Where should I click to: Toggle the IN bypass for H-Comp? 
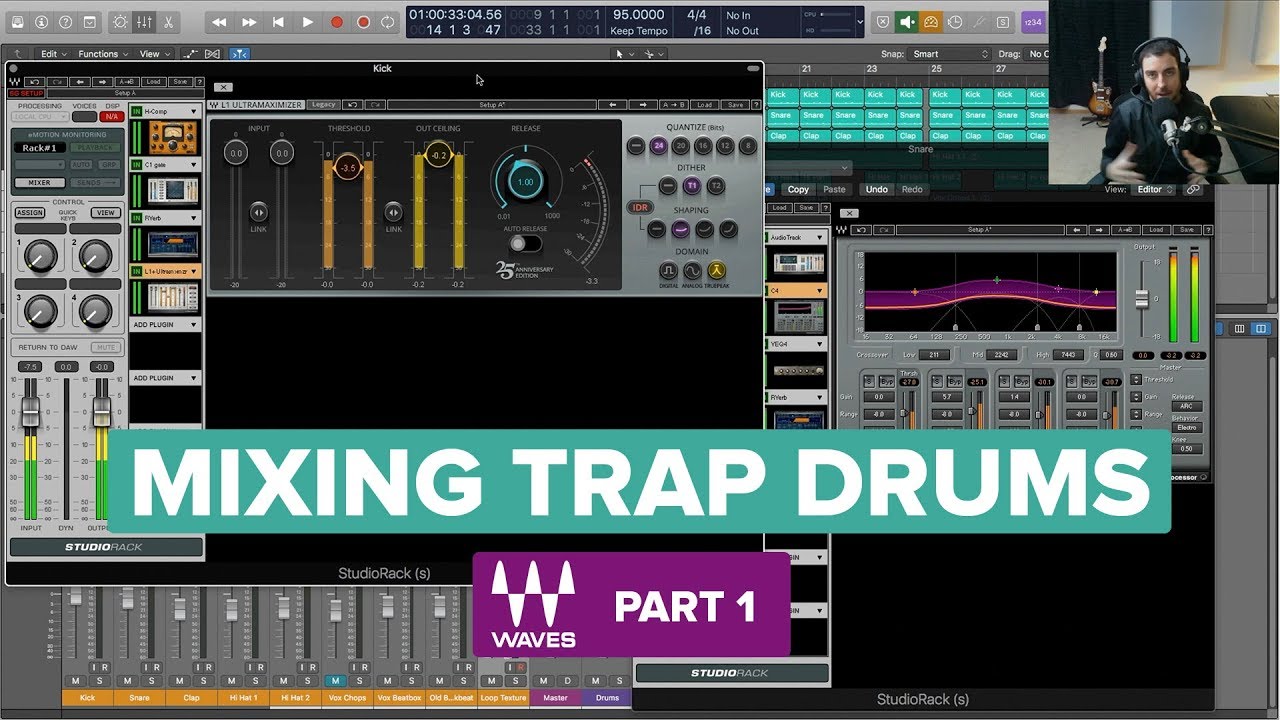click(136, 112)
